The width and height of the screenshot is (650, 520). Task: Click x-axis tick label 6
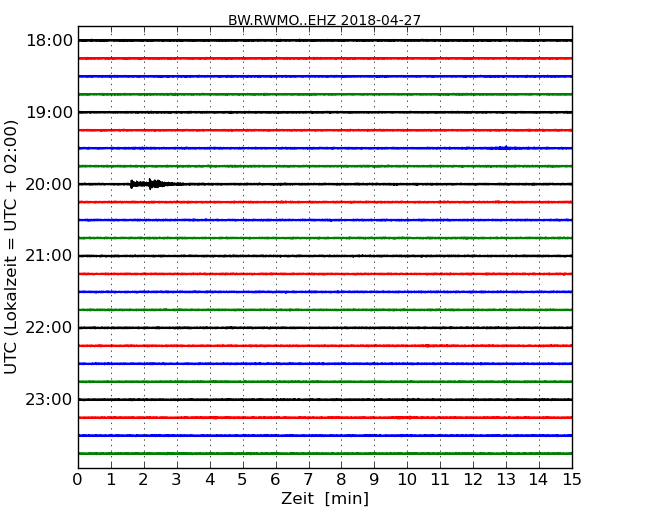275,480
